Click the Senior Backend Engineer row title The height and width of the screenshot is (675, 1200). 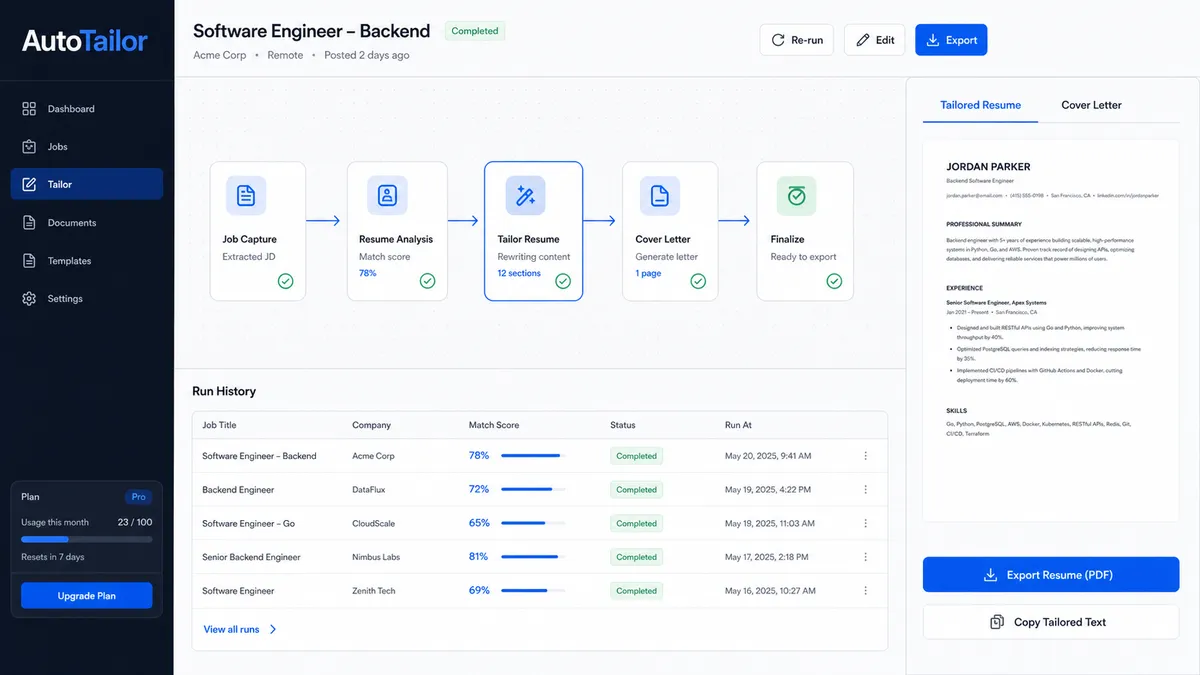[251, 557]
